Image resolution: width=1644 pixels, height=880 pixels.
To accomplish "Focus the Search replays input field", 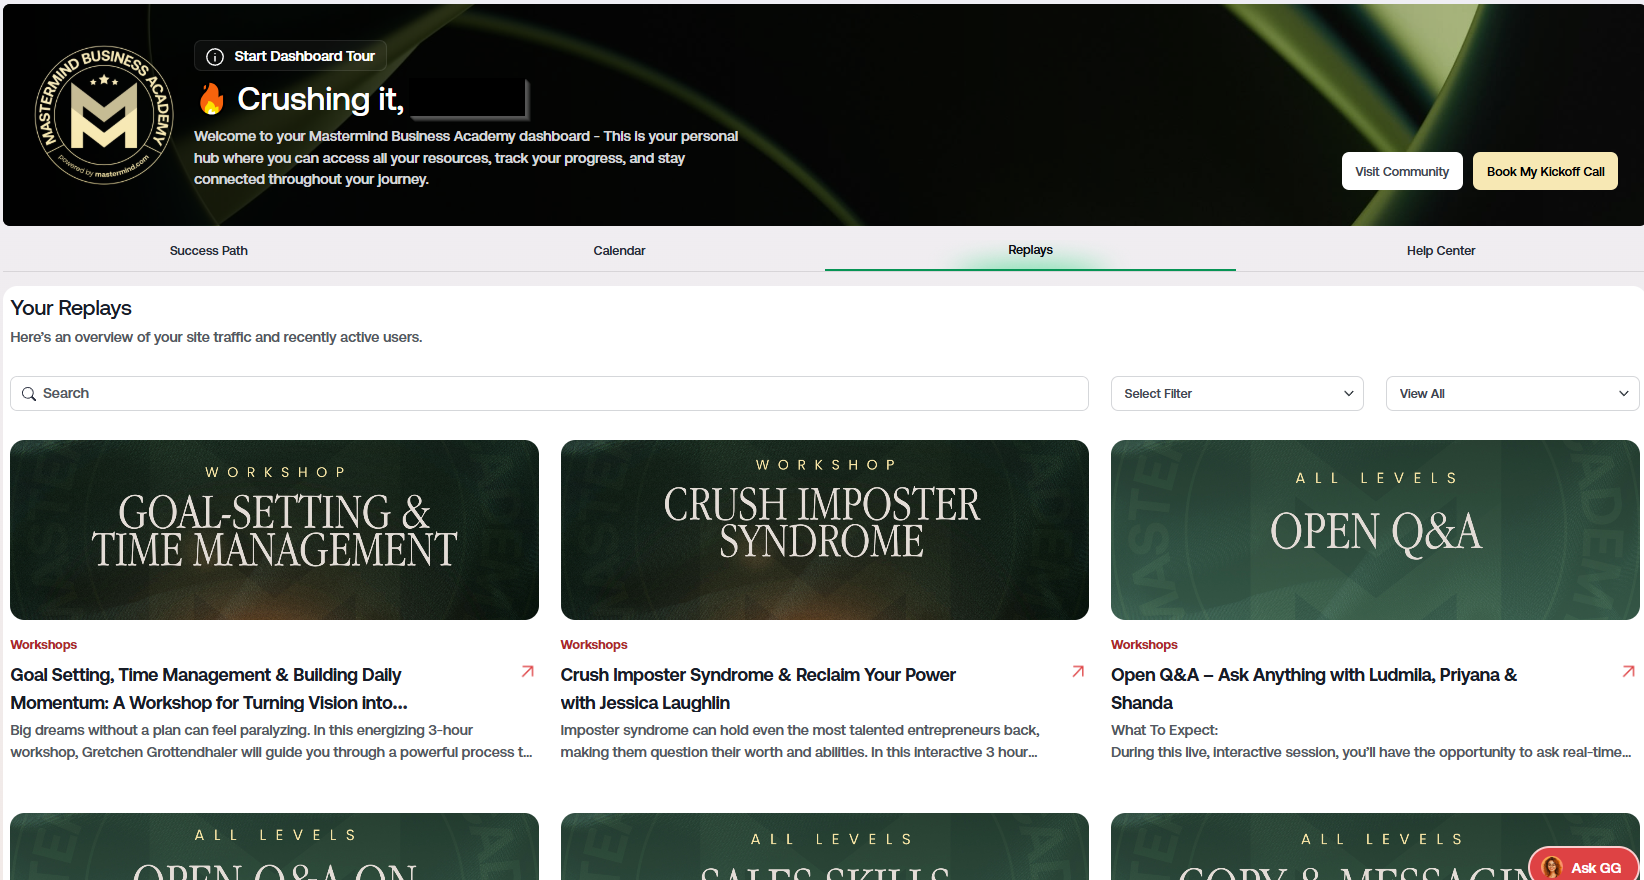I will (549, 394).
